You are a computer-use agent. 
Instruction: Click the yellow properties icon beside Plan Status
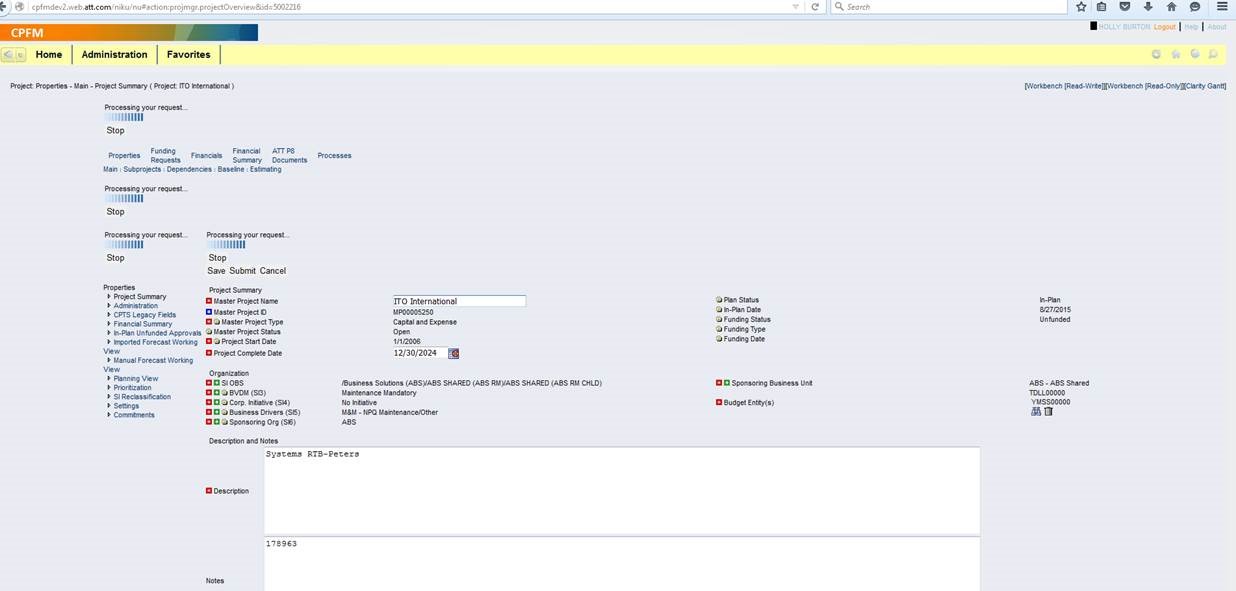click(719, 299)
